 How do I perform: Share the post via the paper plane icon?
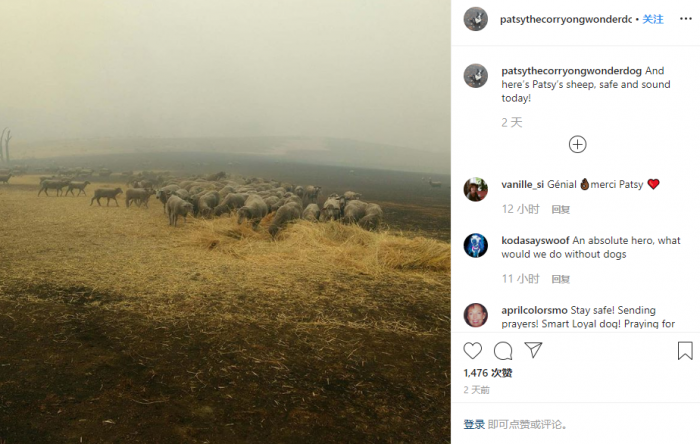pyautogui.click(x=533, y=350)
